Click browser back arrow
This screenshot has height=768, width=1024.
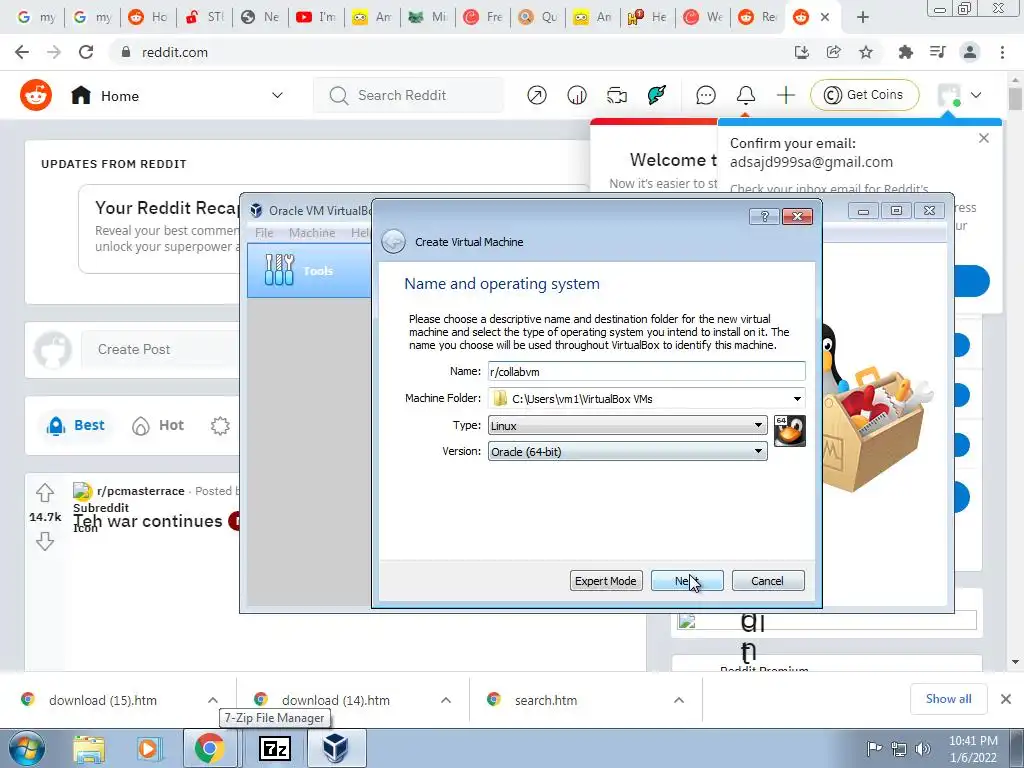point(22,52)
